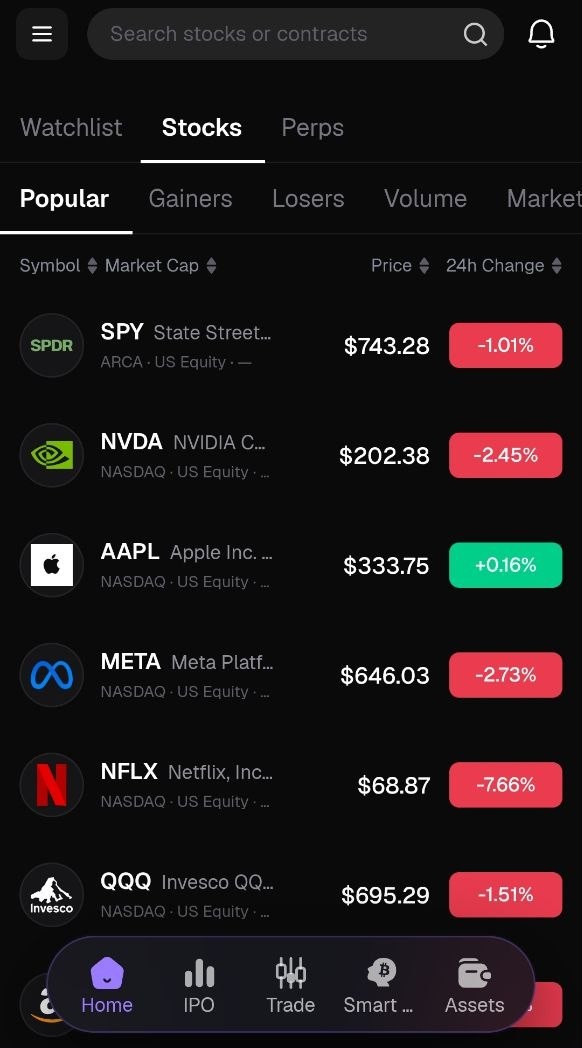The width and height of the screenshot is (582, 1048).
Task: Tap the NVIDIA logo icon
Action: 52,456
